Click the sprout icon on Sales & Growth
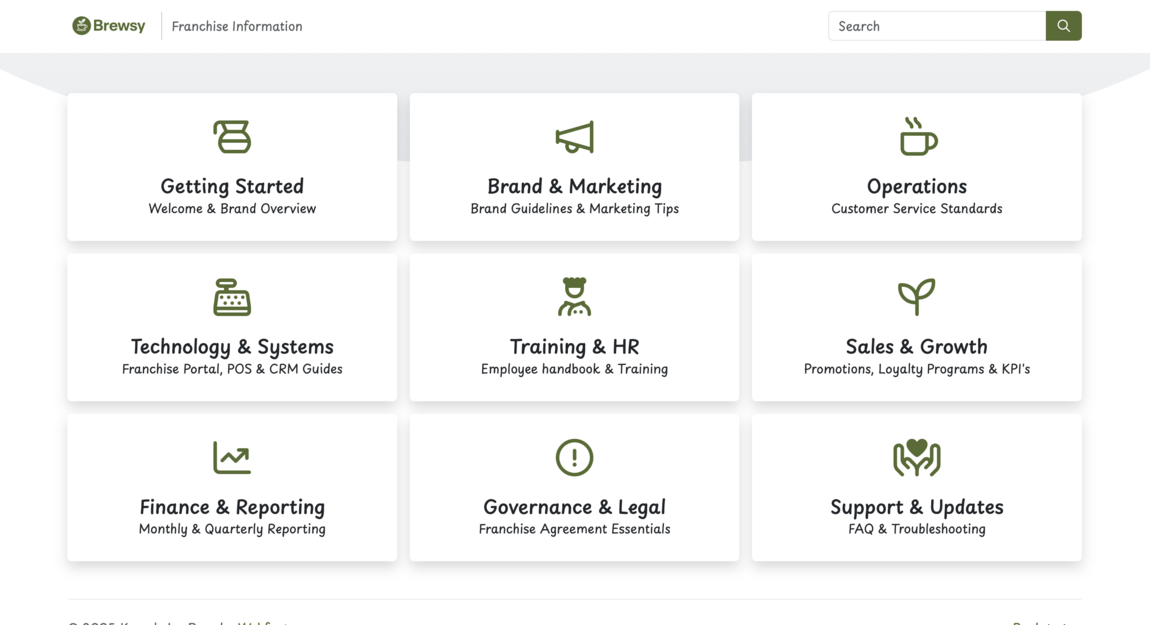 point(916,297)
